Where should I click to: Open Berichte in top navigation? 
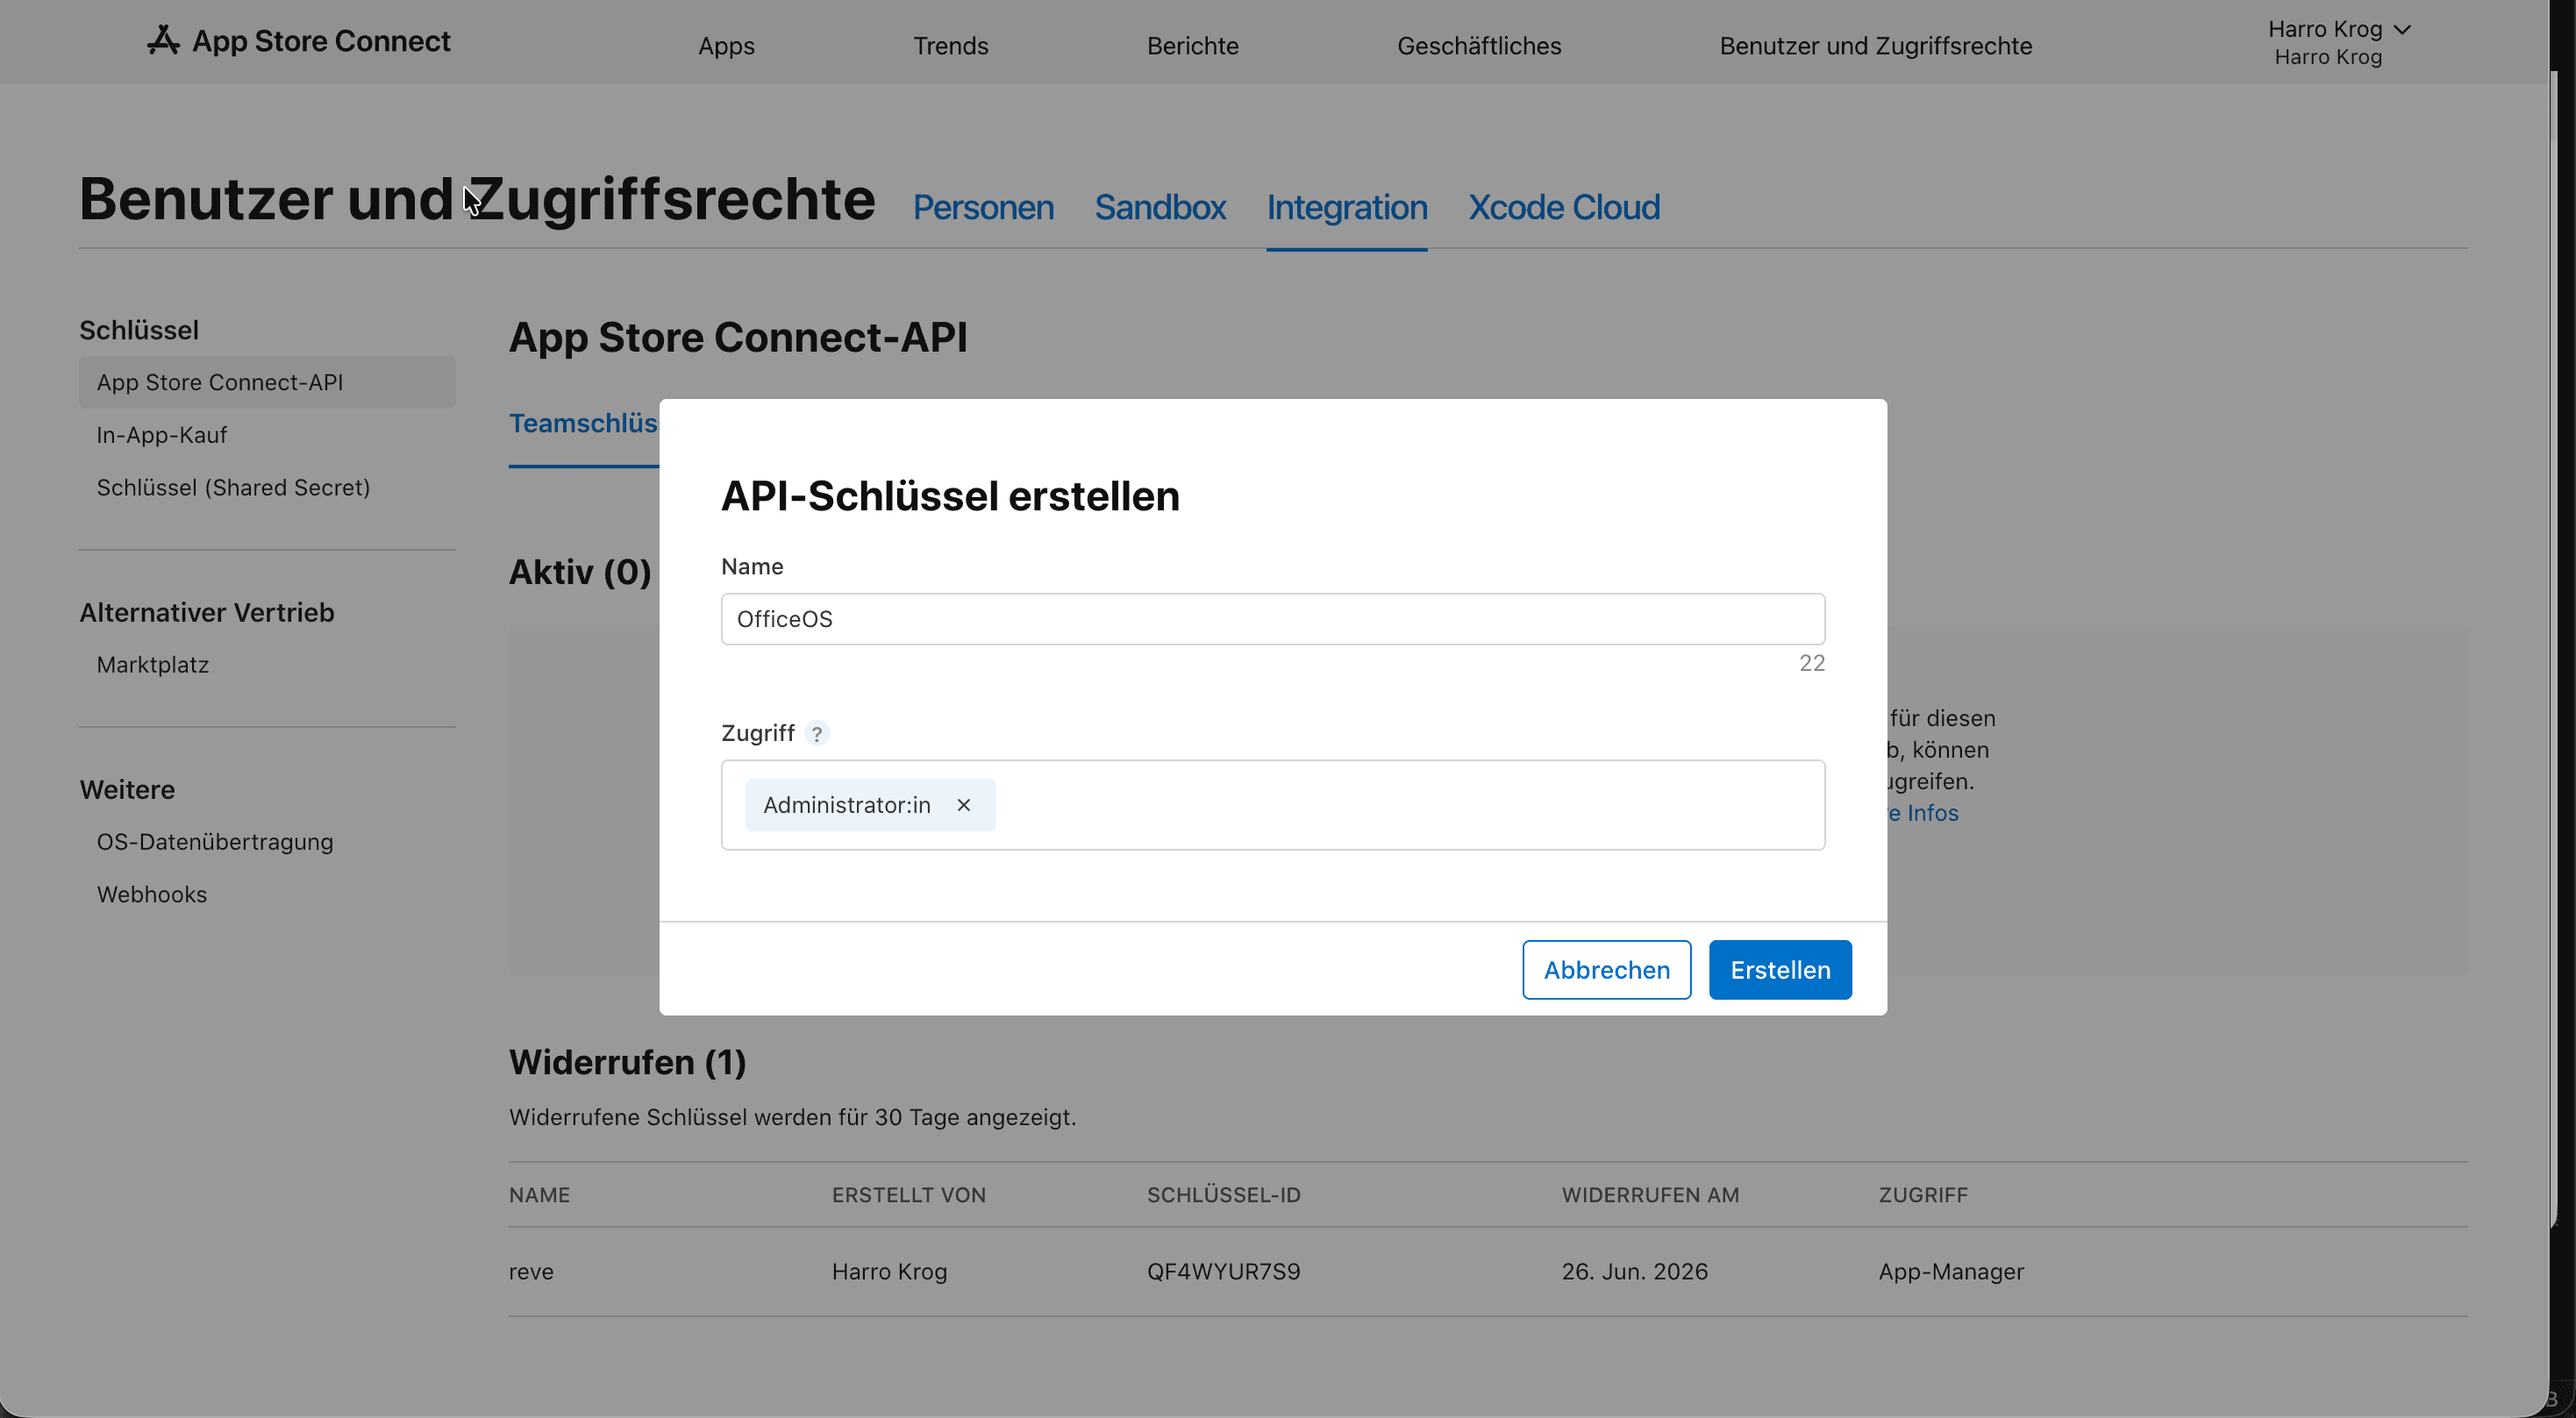pos(1192,46)
